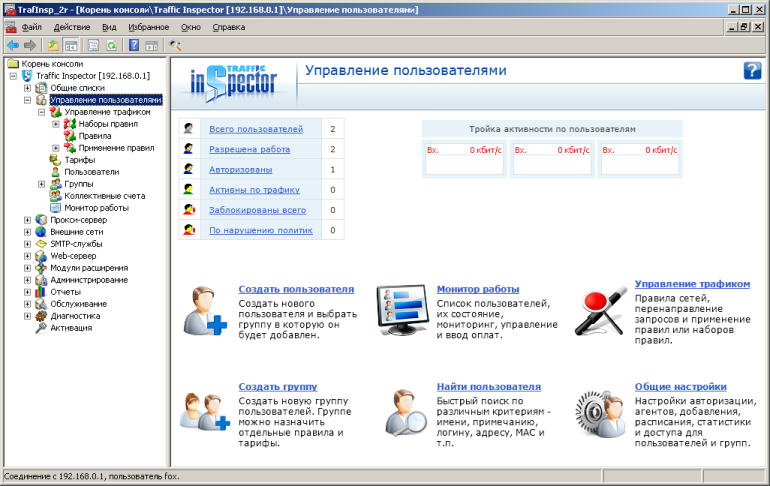Click the traffic management baton icon
Viewport: 770px width, 486px height.
click(x=600, y=312)
